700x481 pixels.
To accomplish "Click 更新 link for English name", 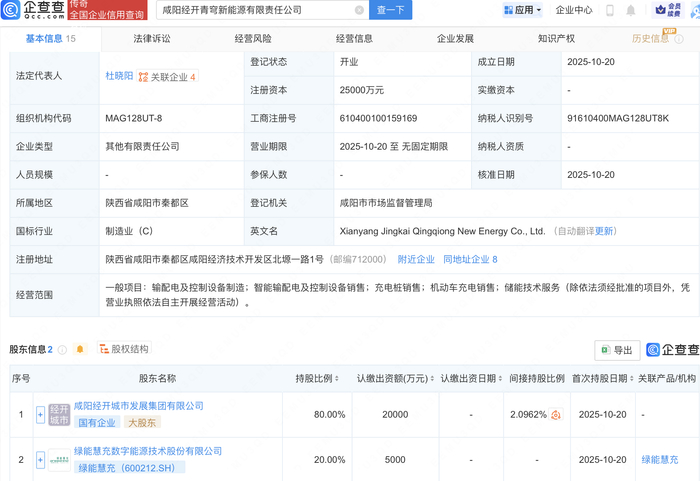I will (604, 231).
